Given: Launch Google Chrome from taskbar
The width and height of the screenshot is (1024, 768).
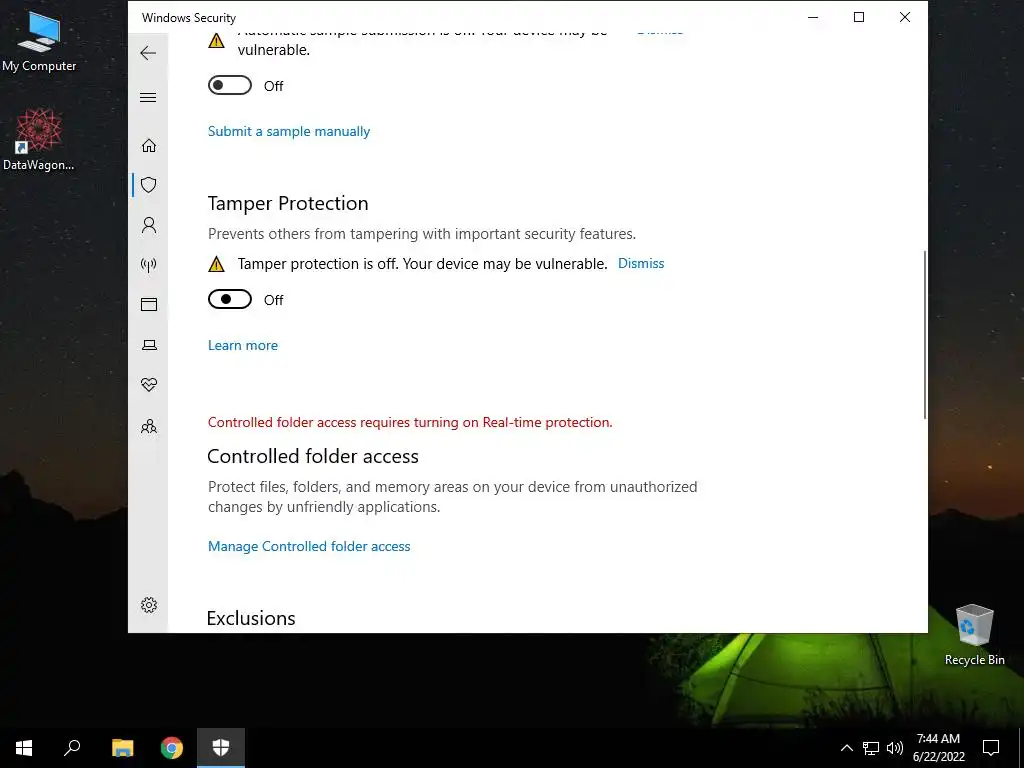Looking at the screenshot, I should click(172, 748).
